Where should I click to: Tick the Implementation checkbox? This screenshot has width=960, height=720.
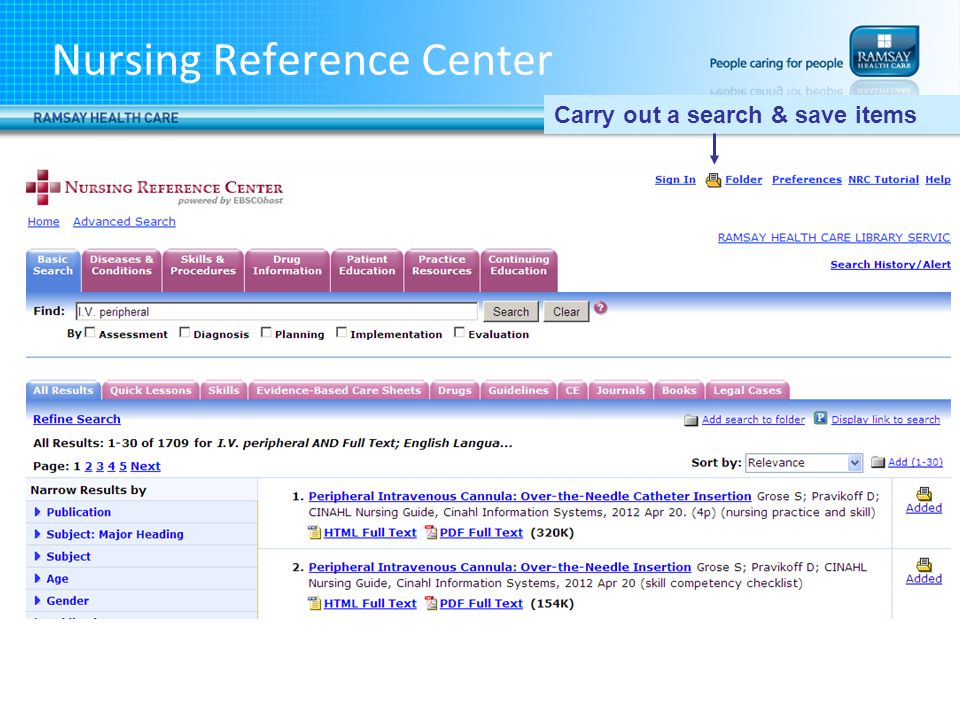coord(342,332)
